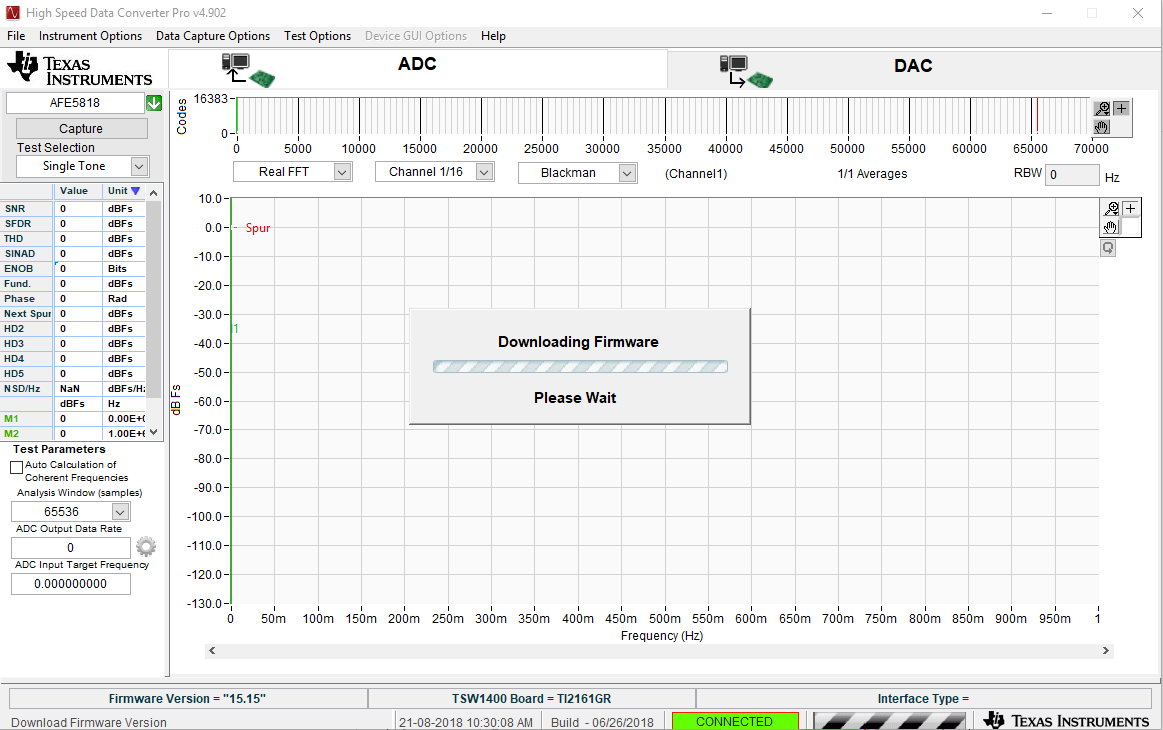Click the Texas Instruments logo in status bar
The image size is (1163, 730).
pos(1066,720)
